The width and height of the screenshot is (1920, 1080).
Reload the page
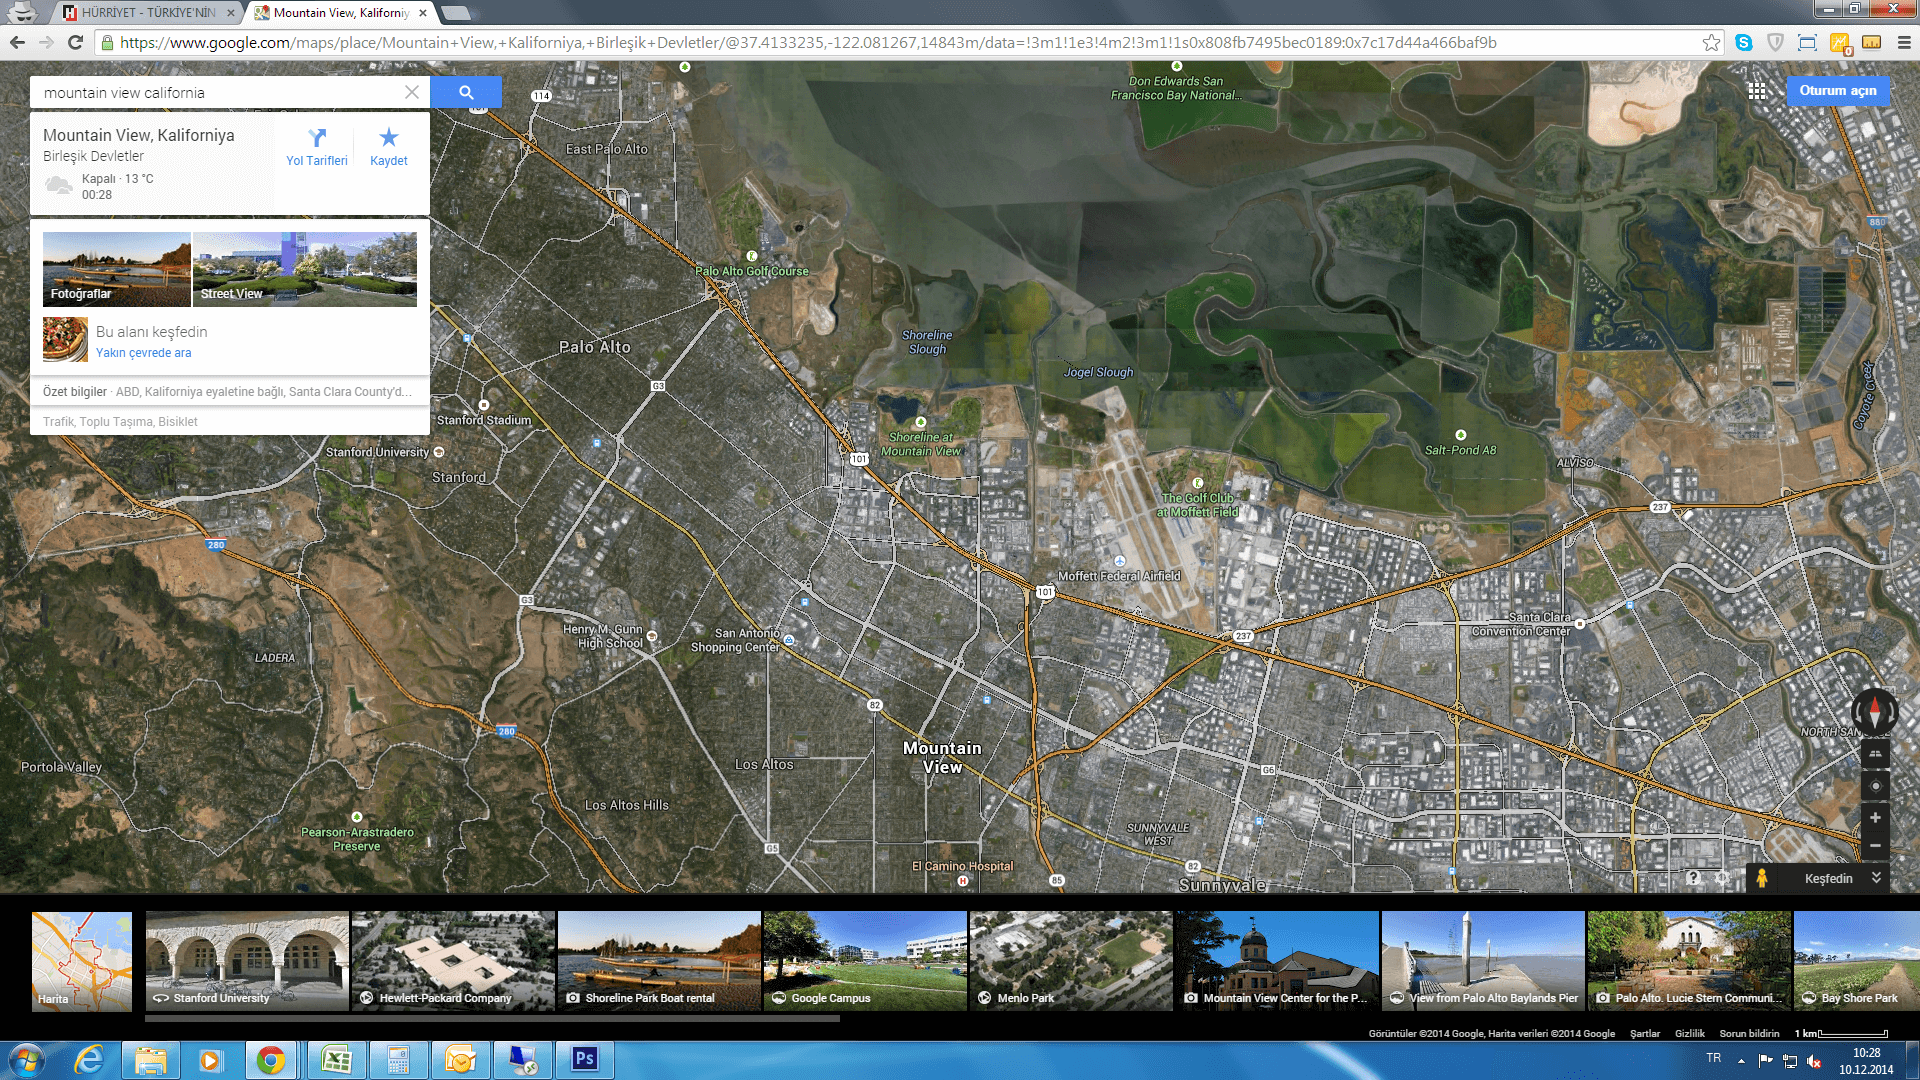pyautogui.click(x=75, y=42)
